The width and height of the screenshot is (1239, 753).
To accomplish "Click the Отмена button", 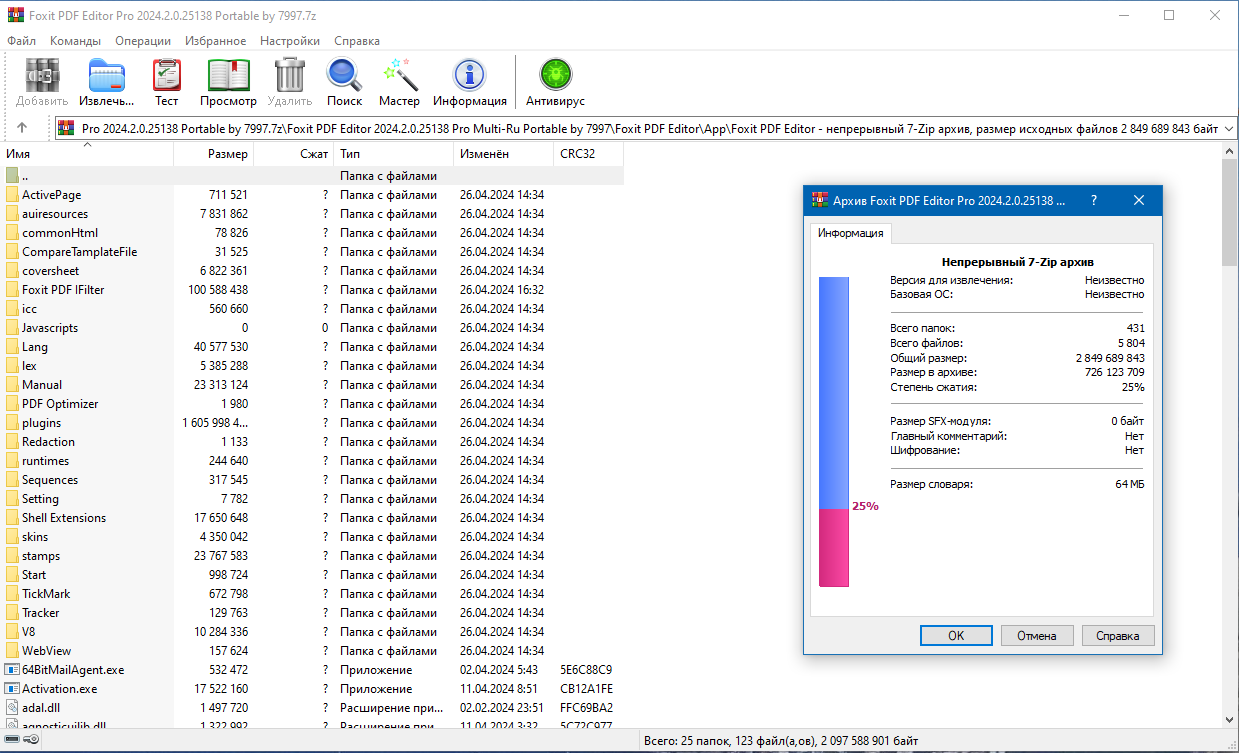I will [x=1036, y=635].
